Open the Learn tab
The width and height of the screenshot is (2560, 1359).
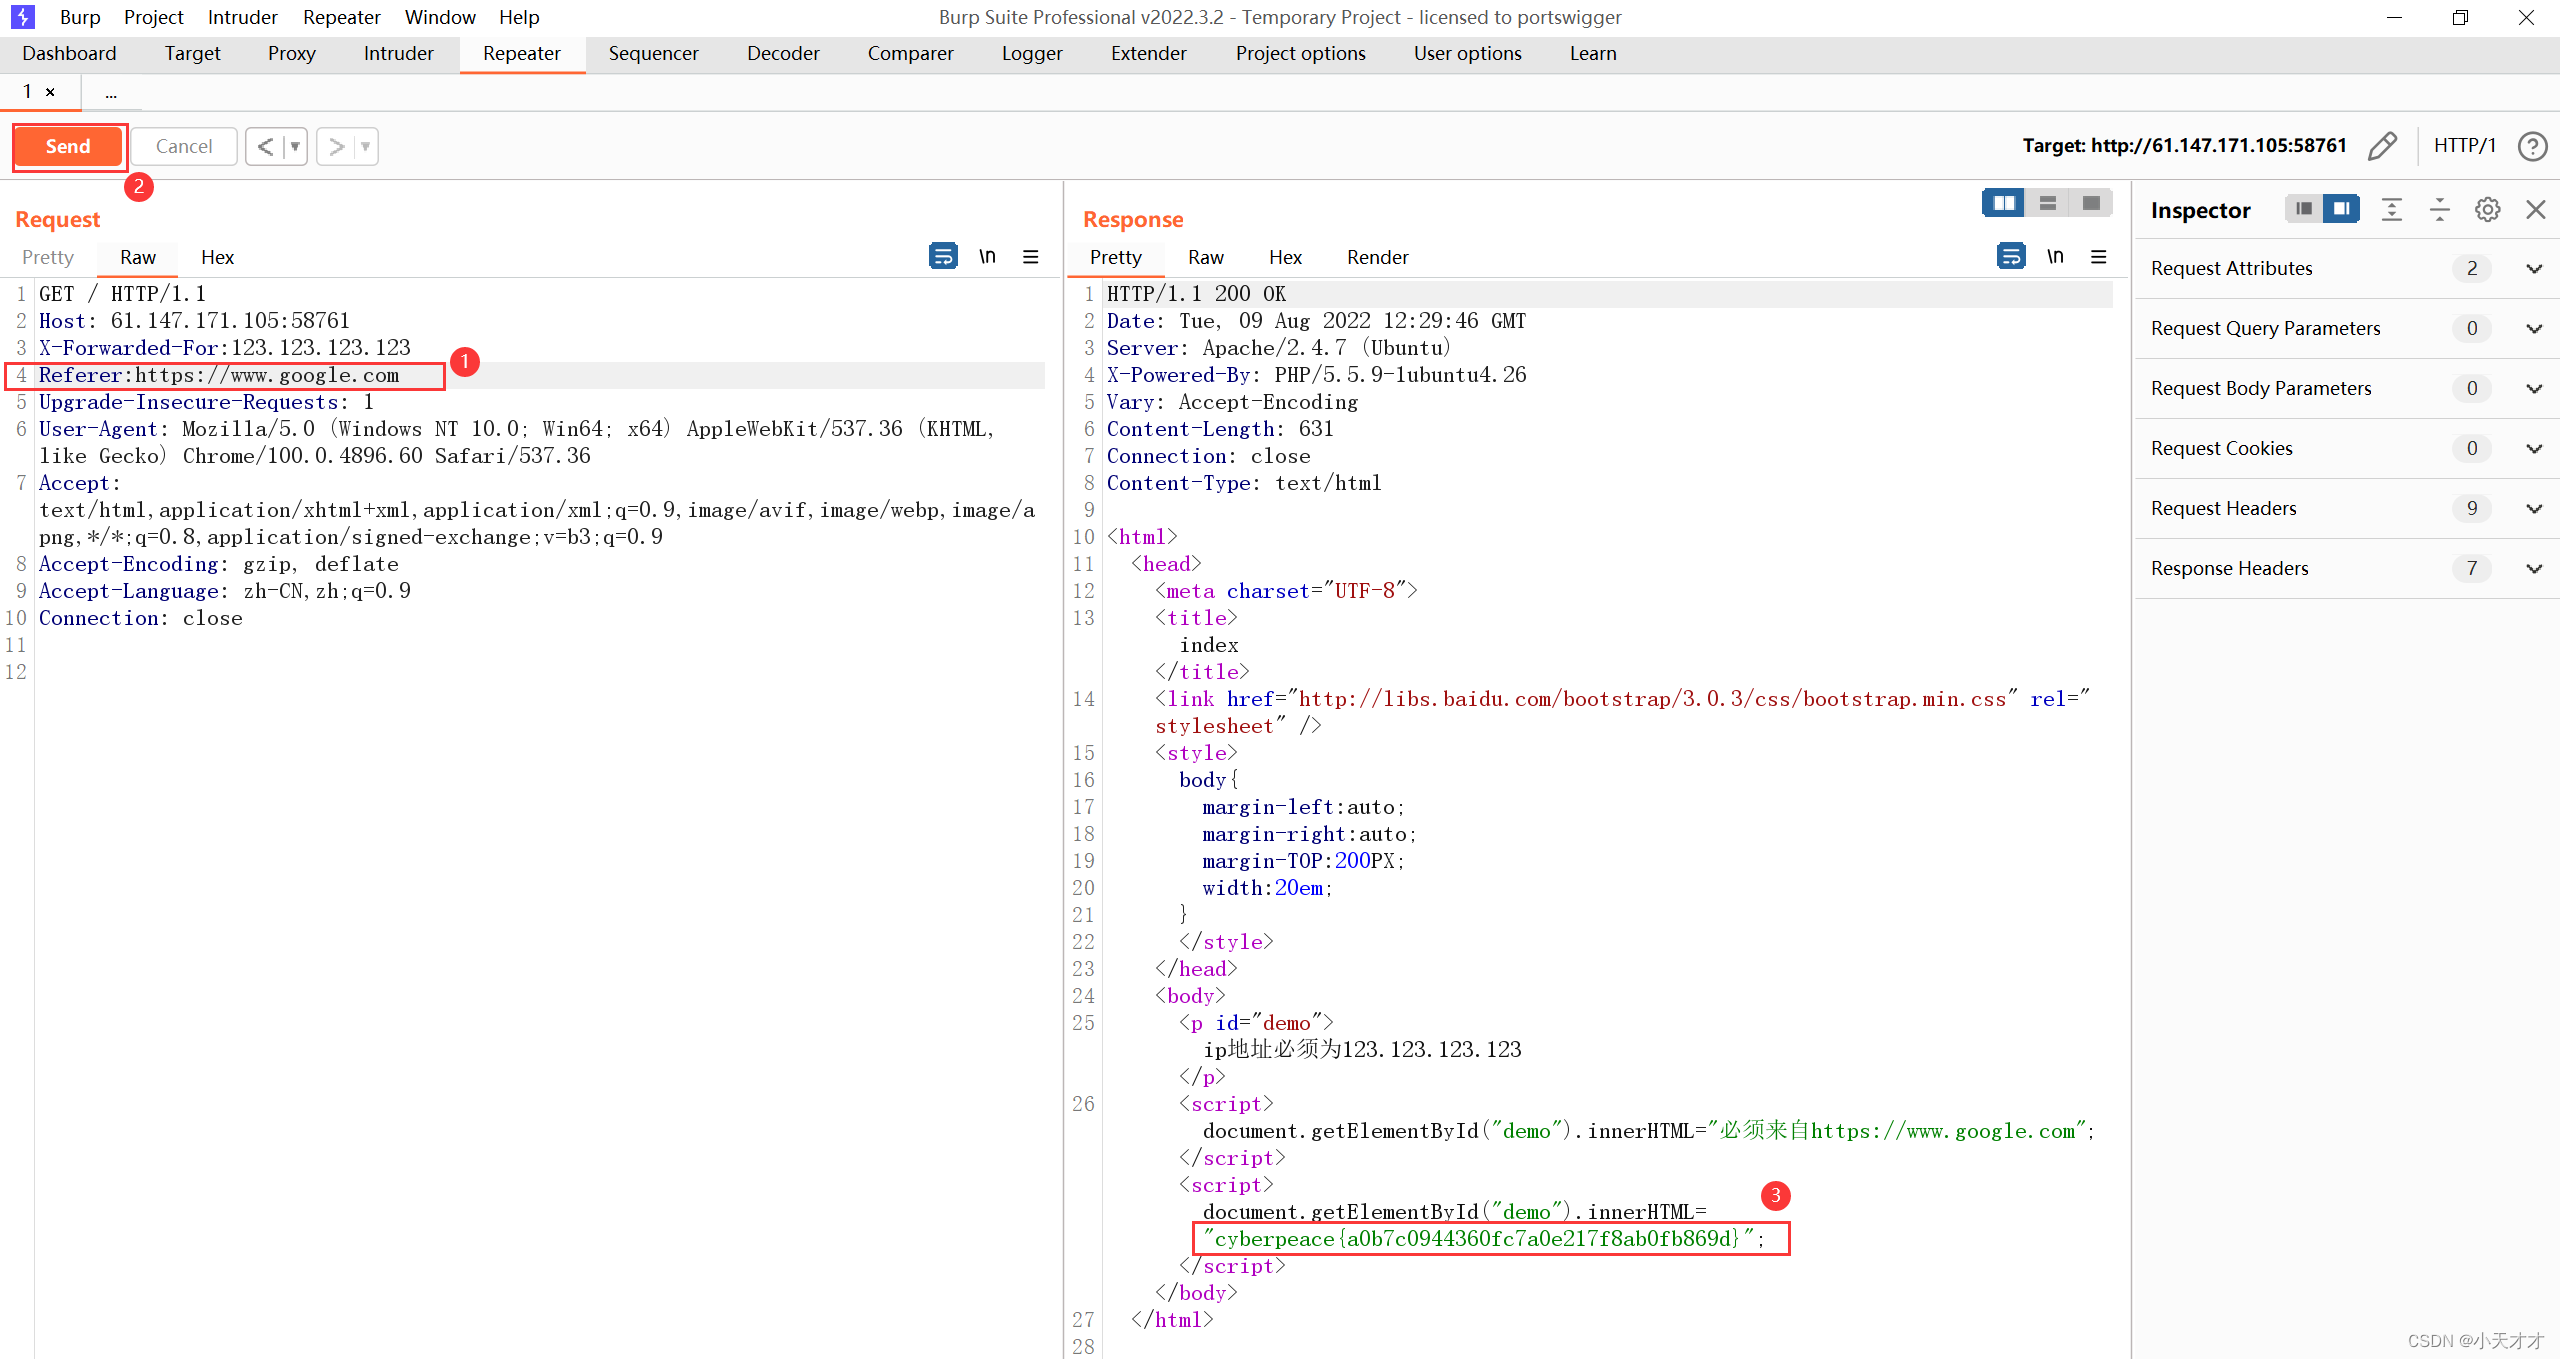click(x=1593, y=53)
